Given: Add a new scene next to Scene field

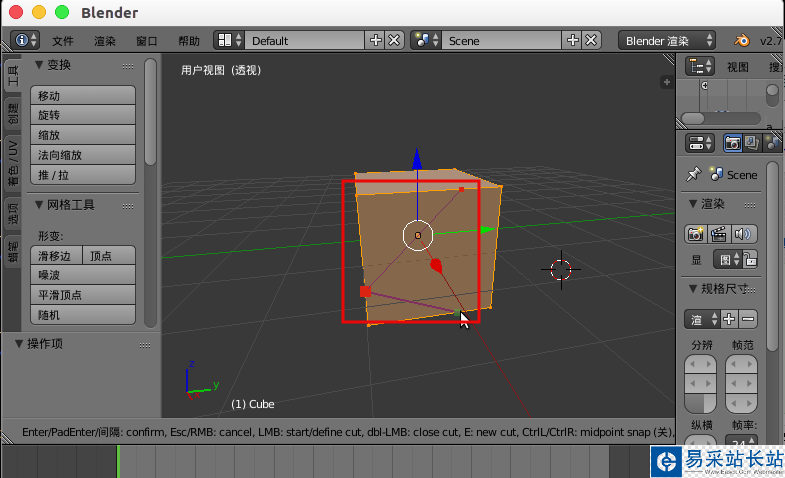Looking at the screenshot, I should click(572, 41).
